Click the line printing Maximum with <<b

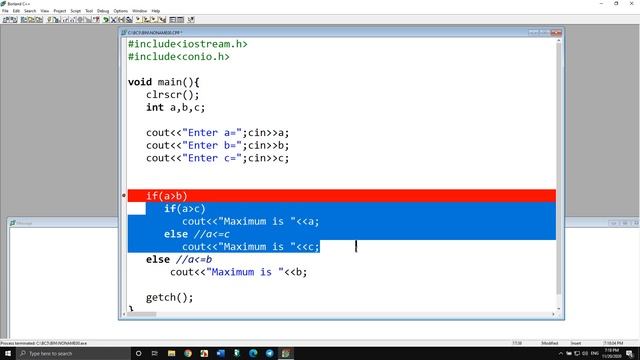tap(239, 272)
